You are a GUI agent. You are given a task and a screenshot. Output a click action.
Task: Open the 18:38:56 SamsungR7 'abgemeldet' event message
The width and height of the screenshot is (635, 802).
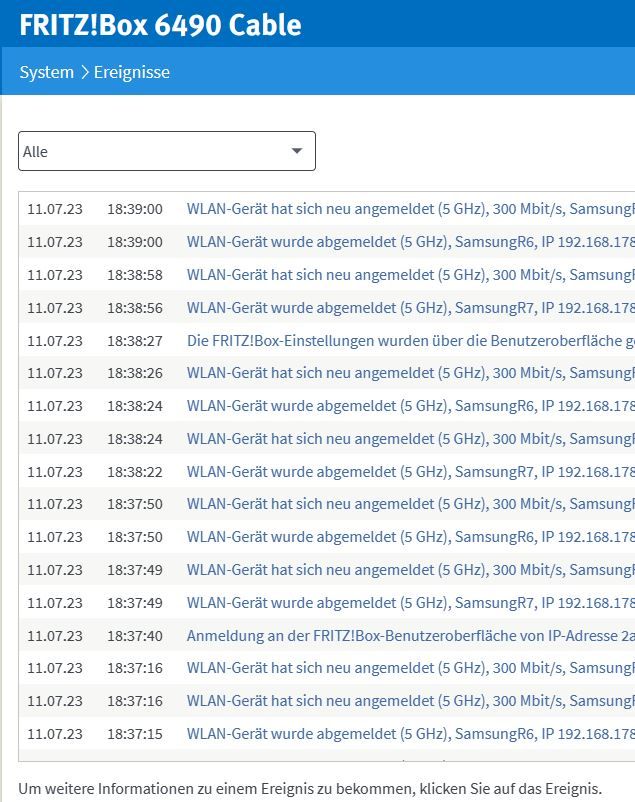click(410, 308)
